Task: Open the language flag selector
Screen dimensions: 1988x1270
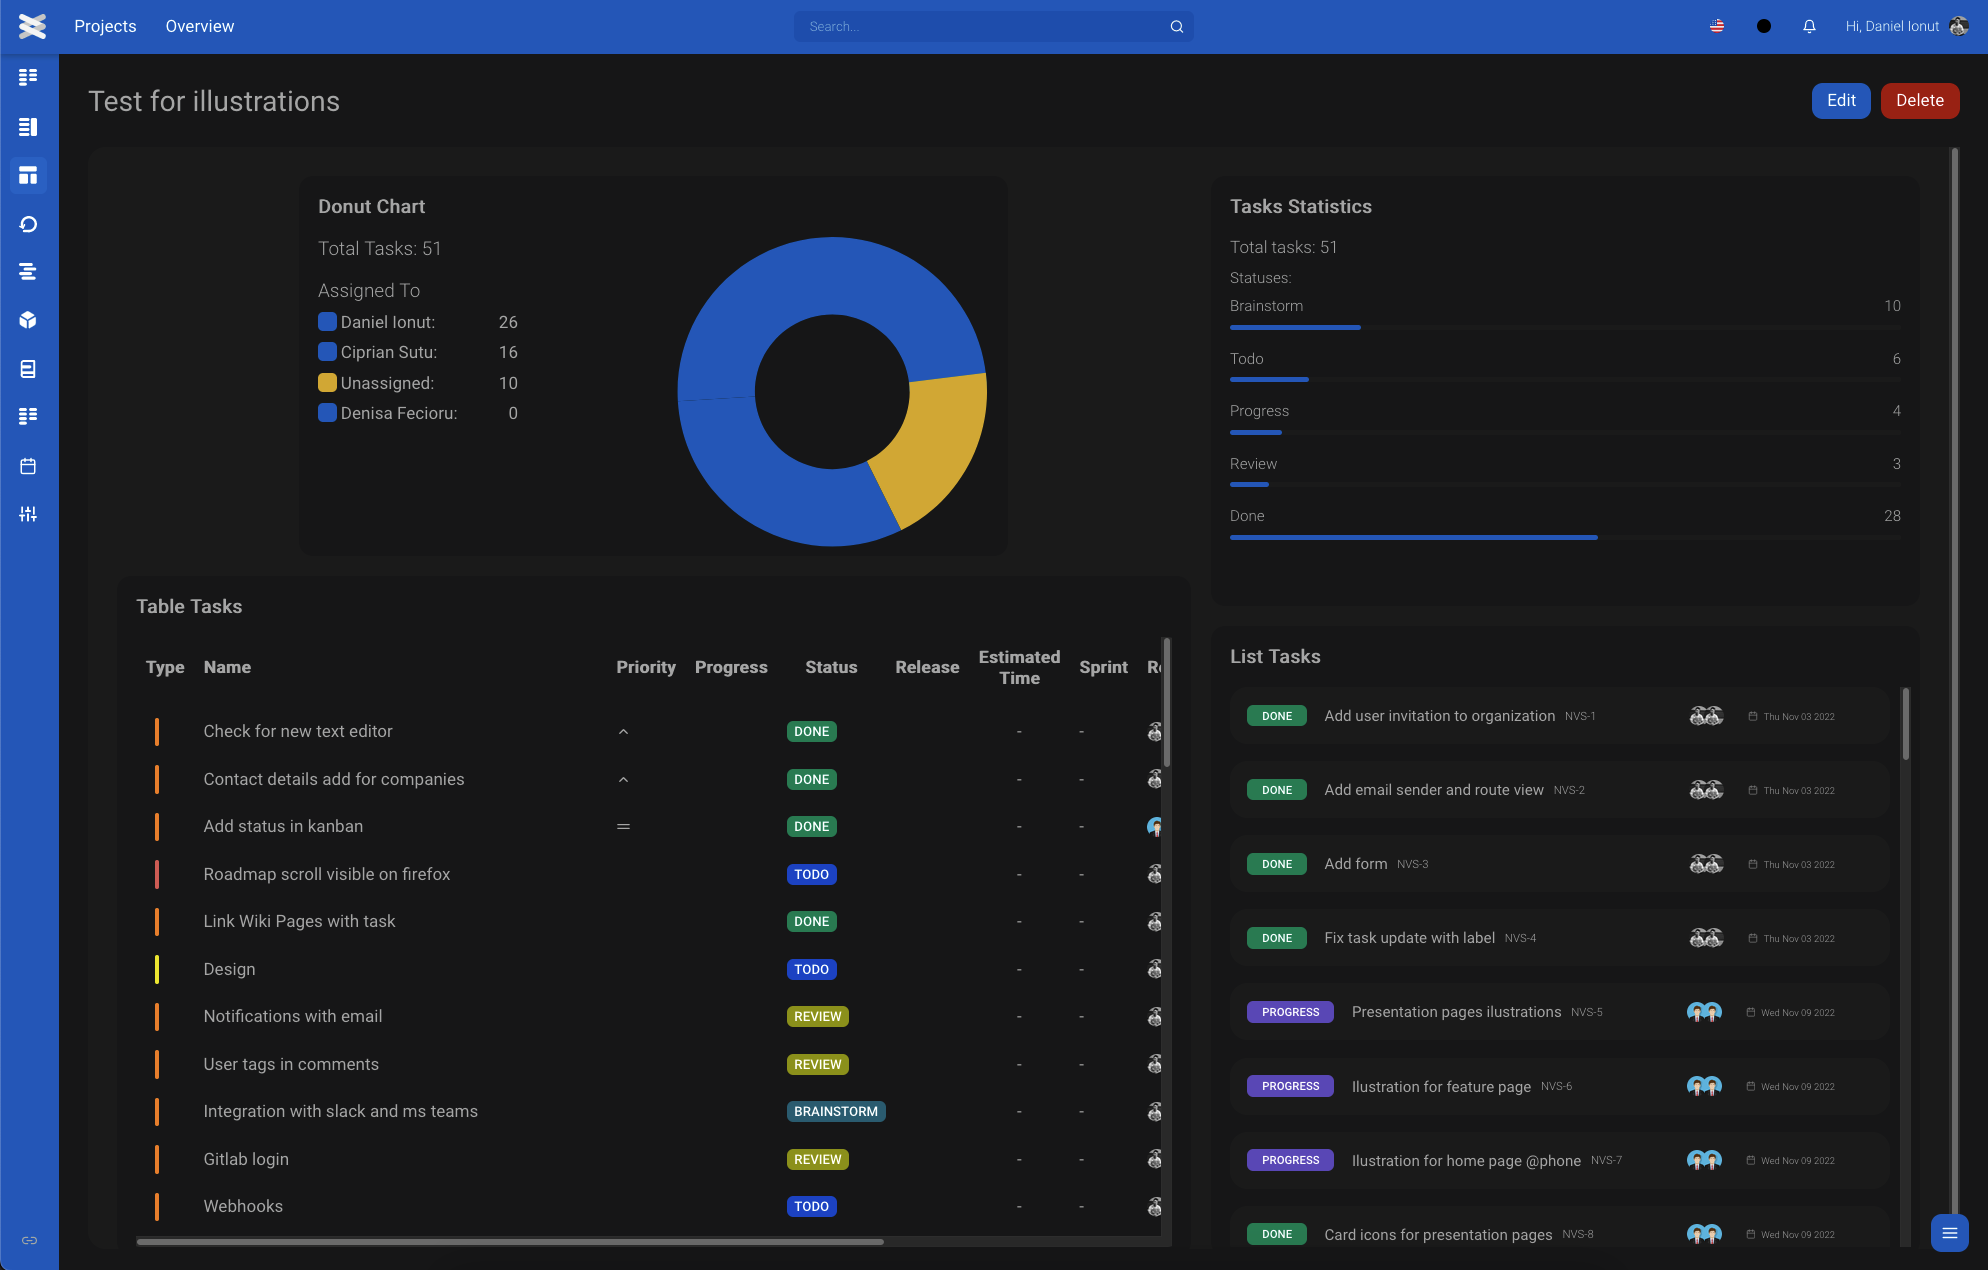Action: point(1717,27)
